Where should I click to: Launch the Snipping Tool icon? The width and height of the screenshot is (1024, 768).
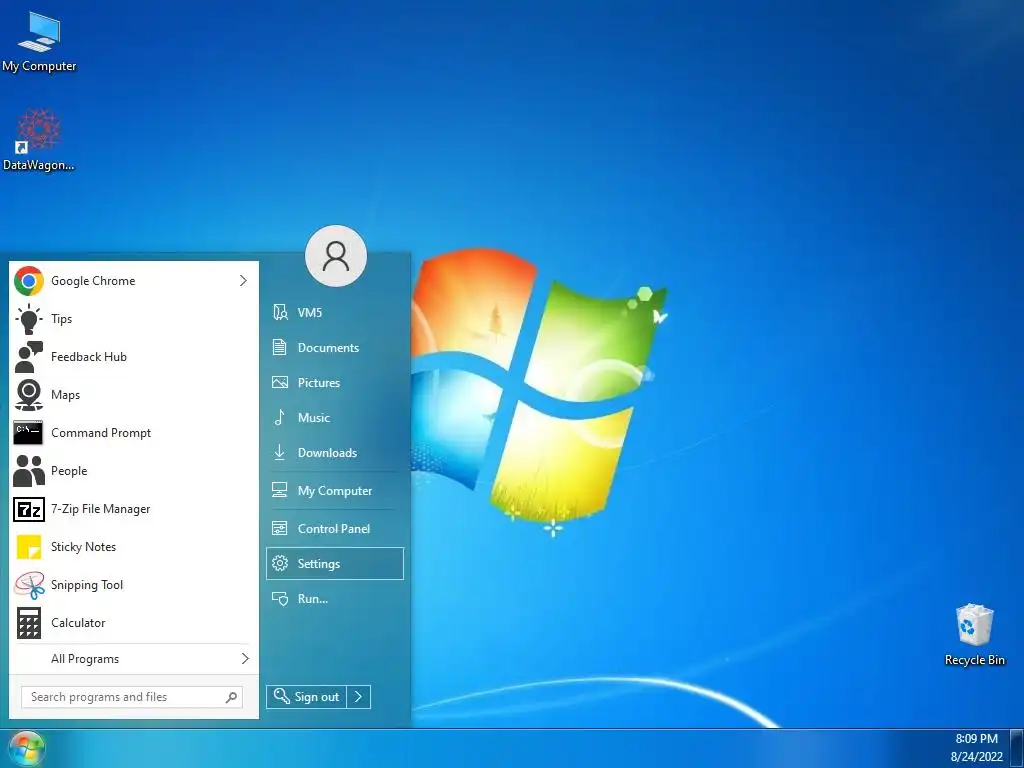(29, 585)
